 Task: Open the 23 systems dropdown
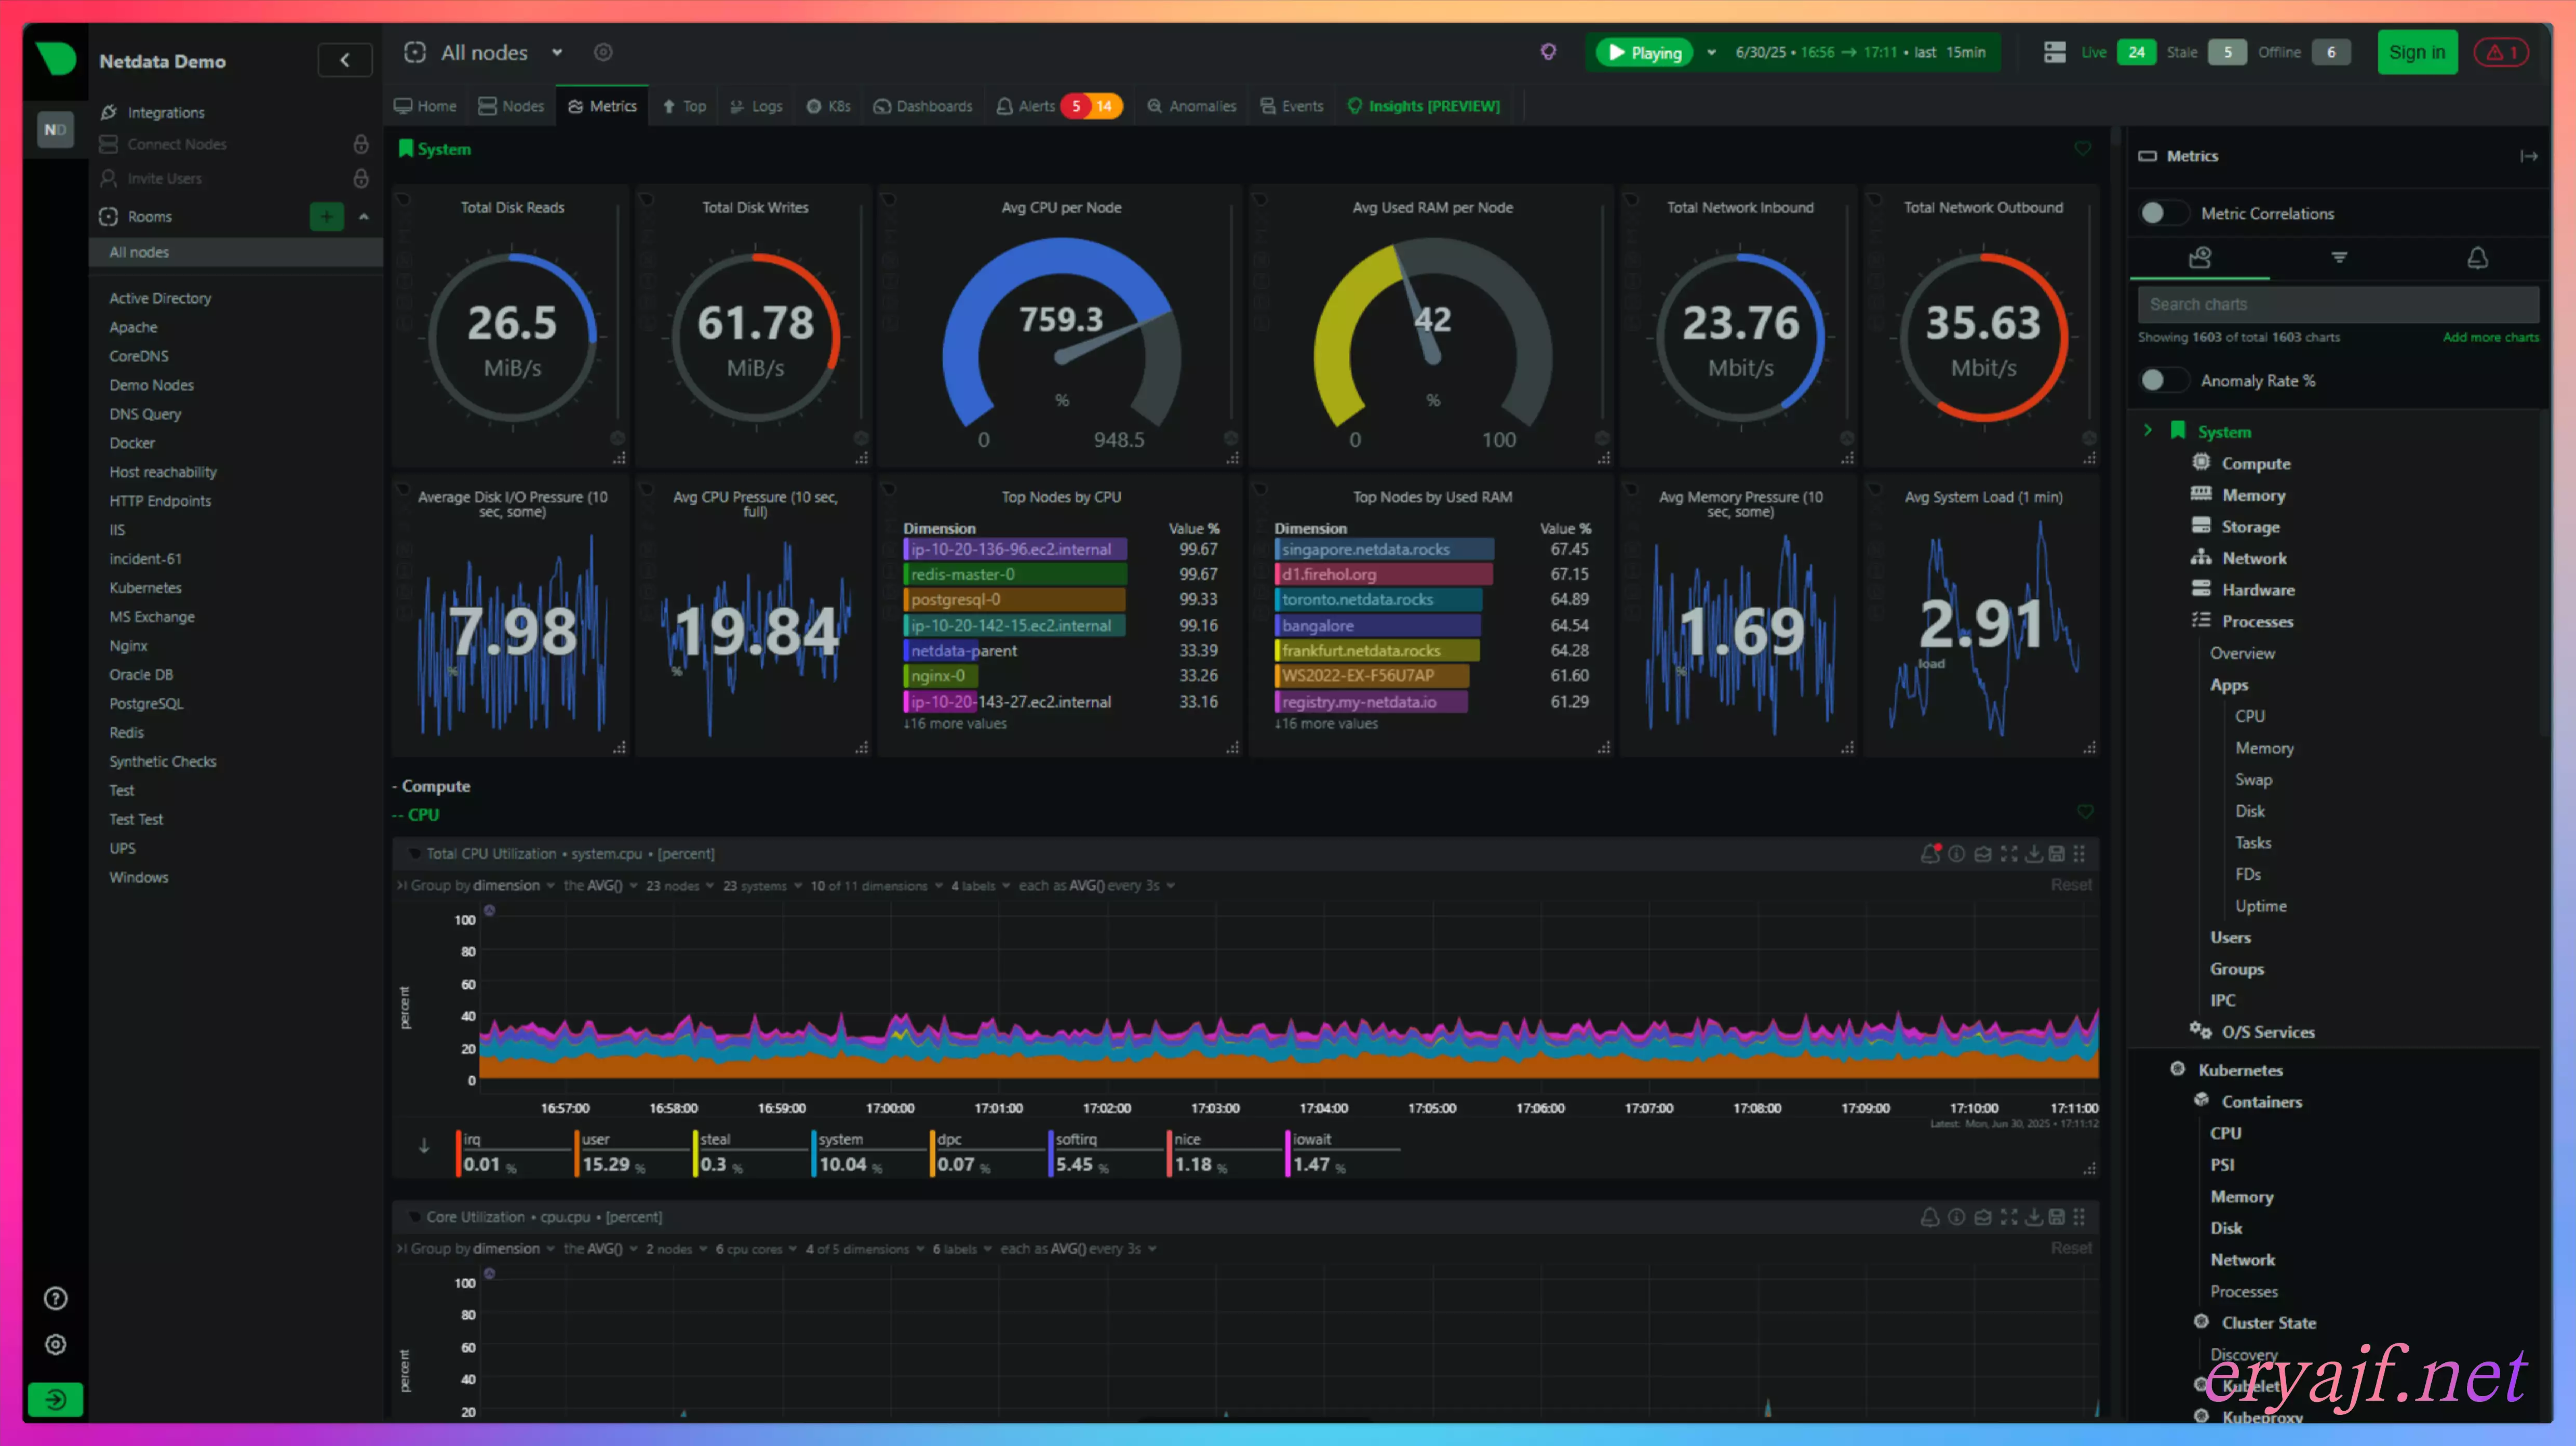pyautogui.click(x=762, y=885)
